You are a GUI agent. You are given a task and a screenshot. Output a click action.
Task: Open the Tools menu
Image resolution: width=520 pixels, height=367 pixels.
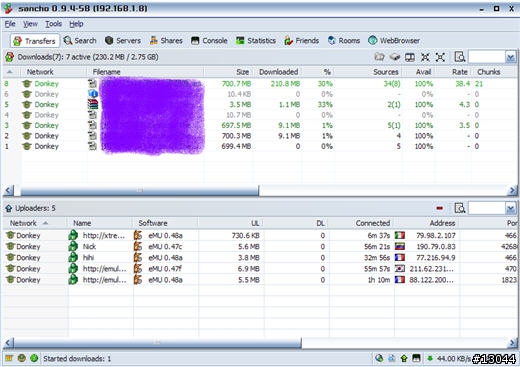click(53, 24)
